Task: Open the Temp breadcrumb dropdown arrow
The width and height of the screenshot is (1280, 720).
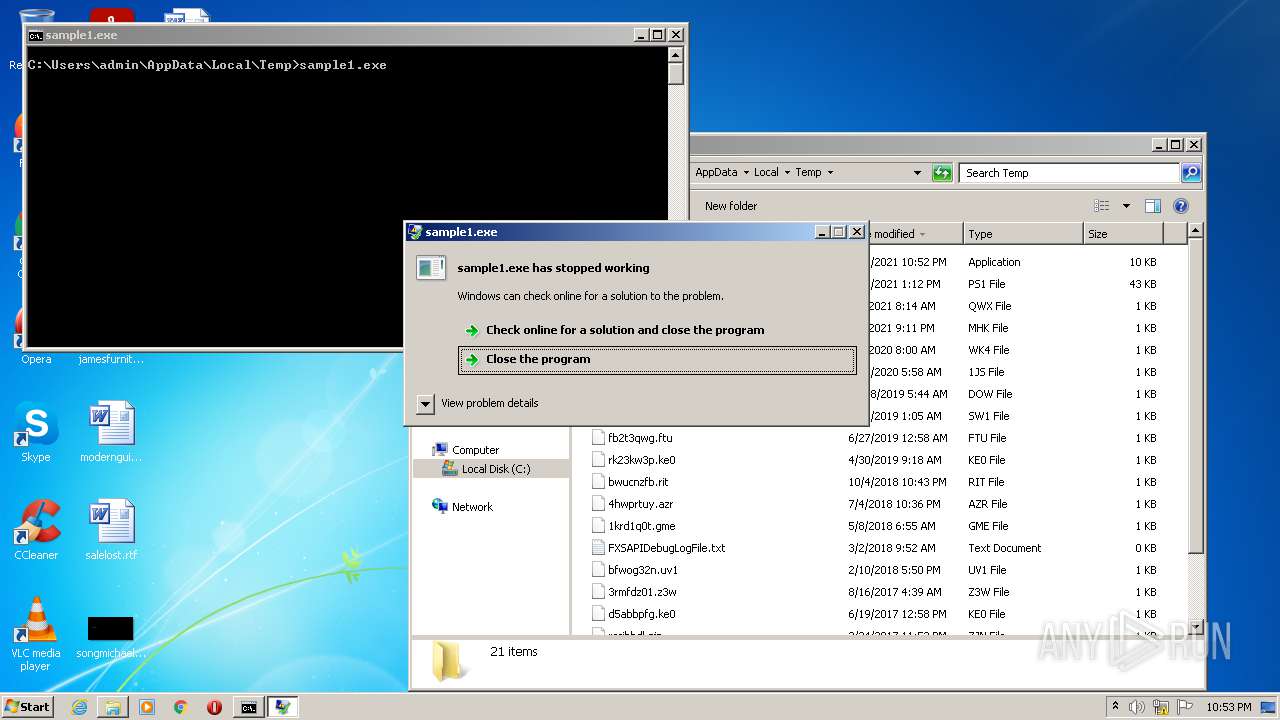Action: (x=830, y=173)
